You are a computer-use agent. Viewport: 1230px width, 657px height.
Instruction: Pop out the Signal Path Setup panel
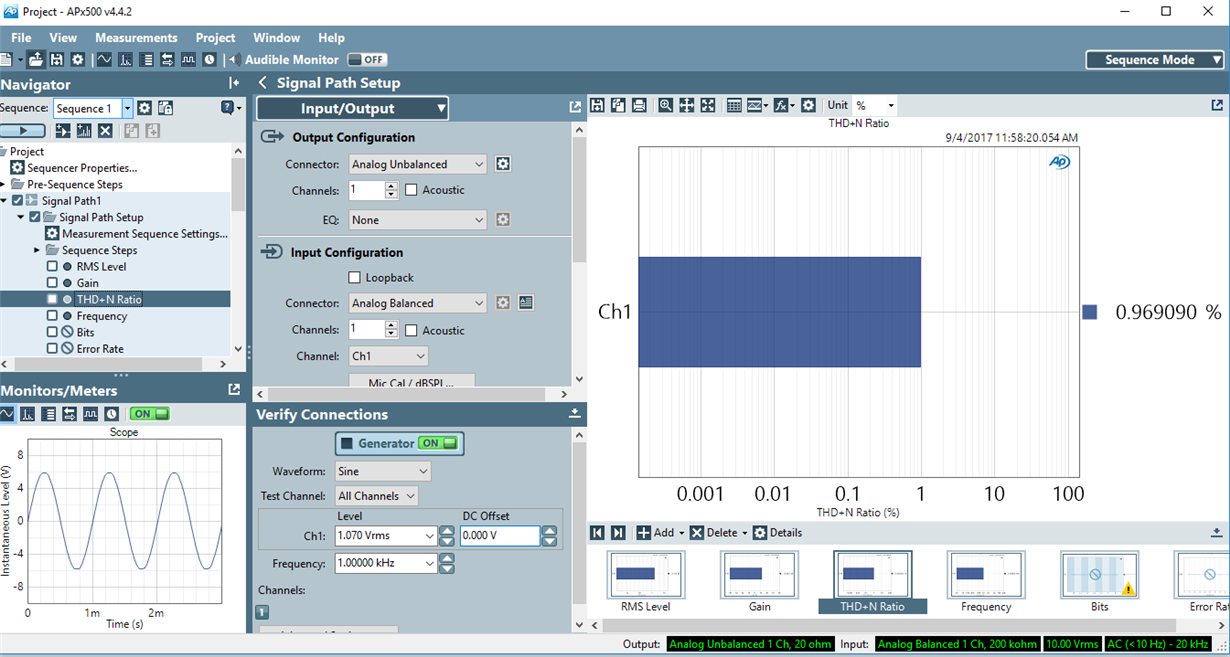point(575,107)
